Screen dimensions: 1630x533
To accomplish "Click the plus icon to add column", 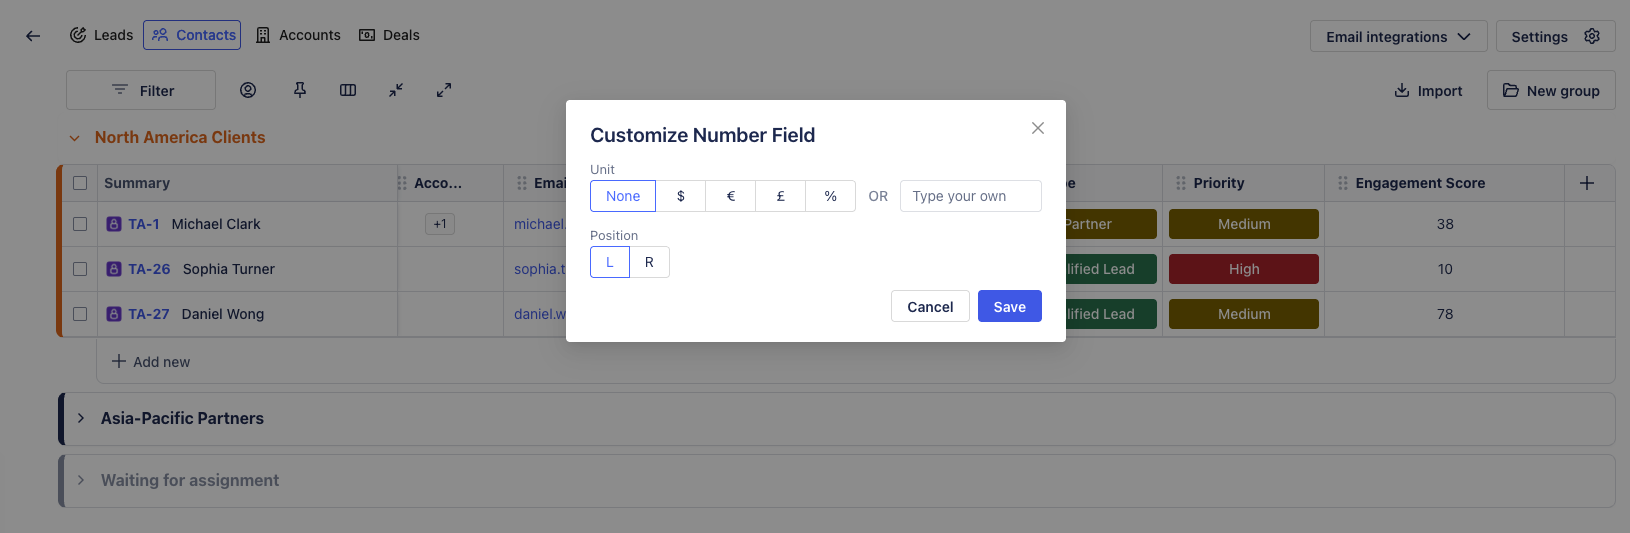I will pos(1587,183).
